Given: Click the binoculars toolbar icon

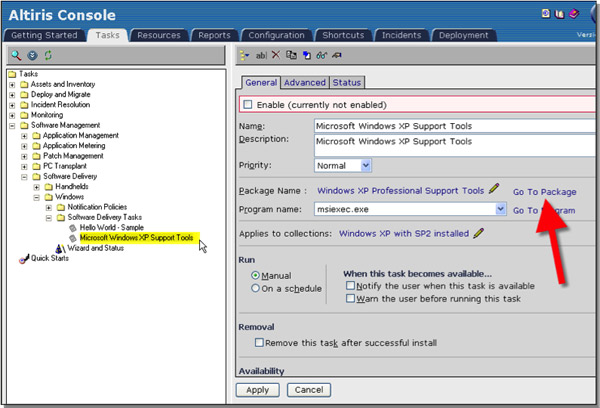Looking at the screenshot, I should [321, 55].
